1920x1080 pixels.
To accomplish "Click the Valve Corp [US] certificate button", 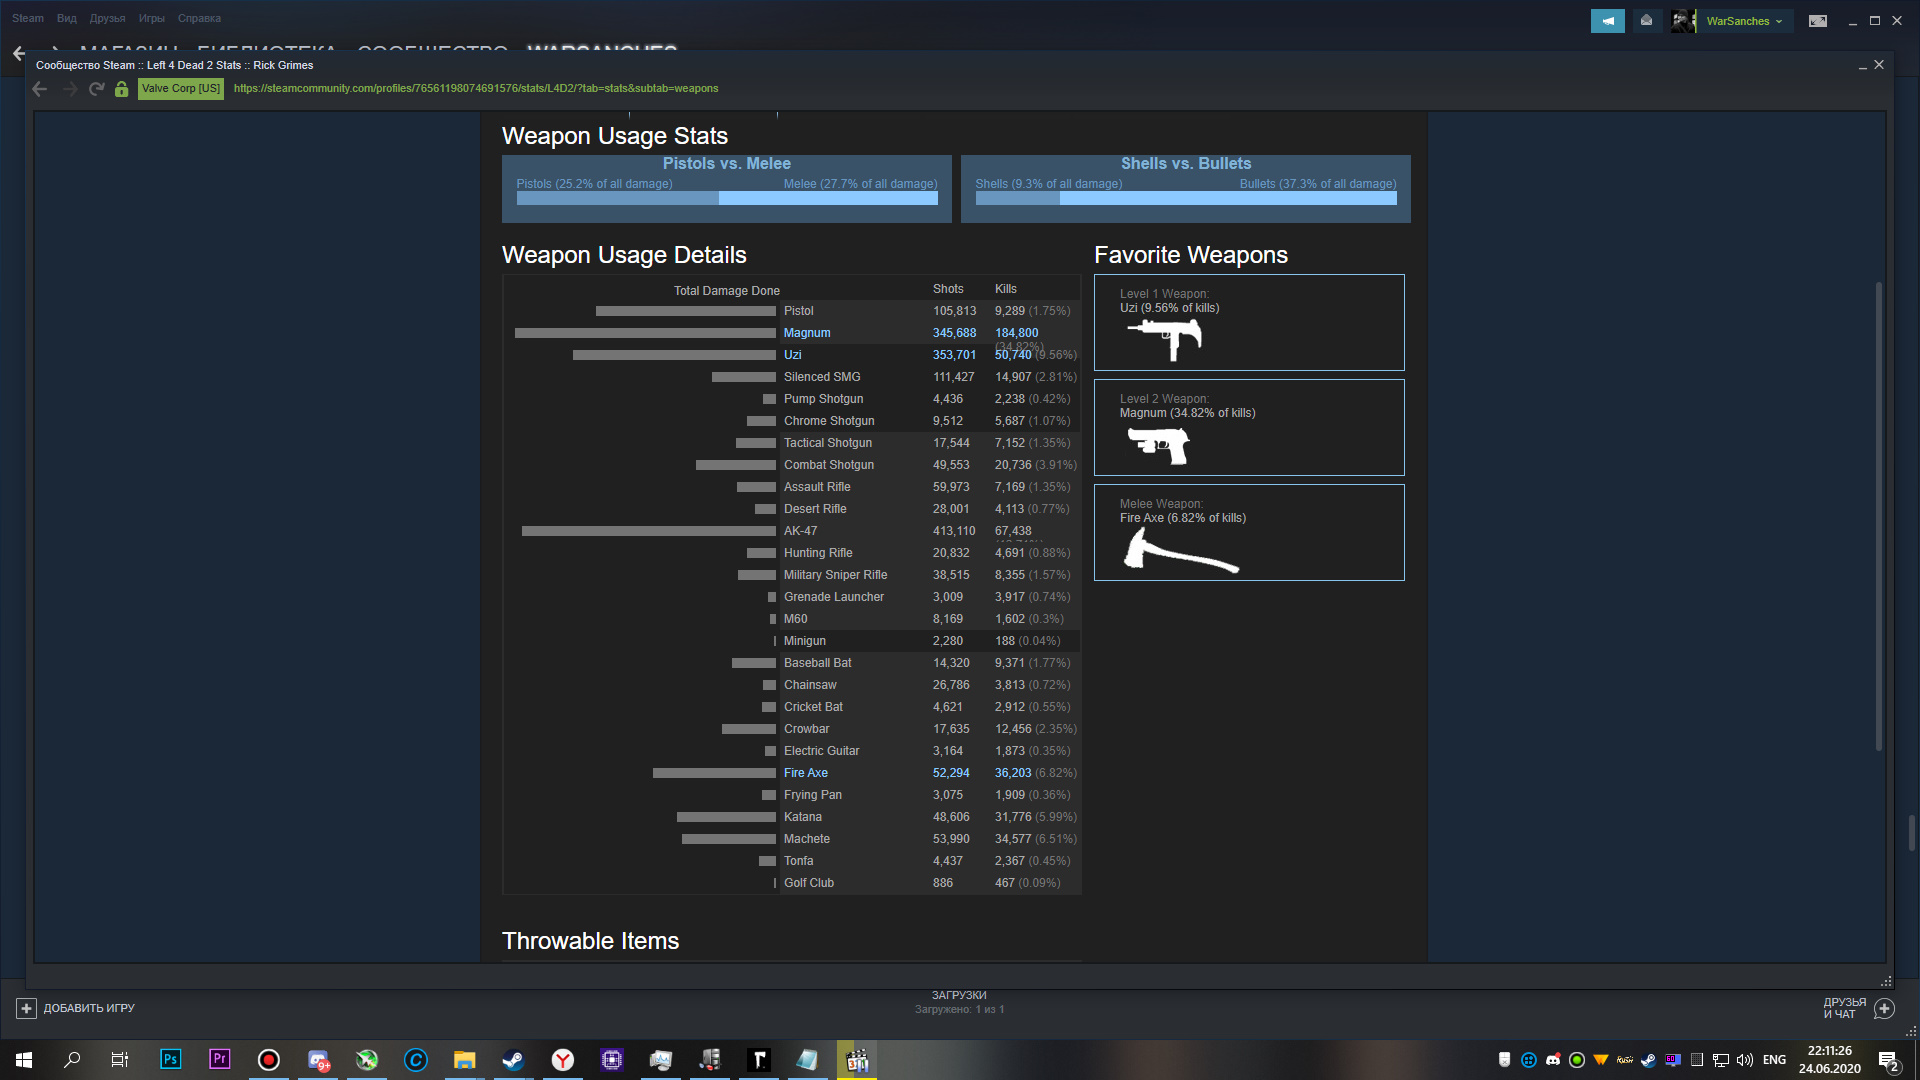I will [x=181, y=89].
